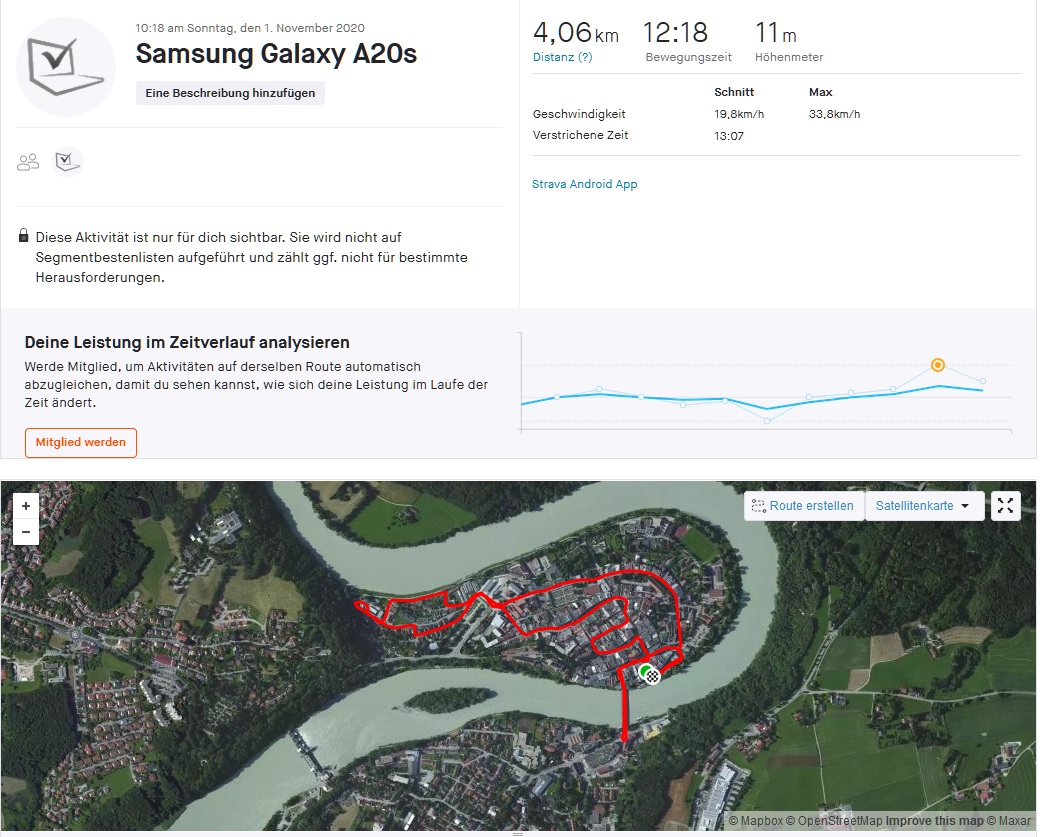Zoom out on the map
This screenshot has height=837, width=1045.
point(26,532)
